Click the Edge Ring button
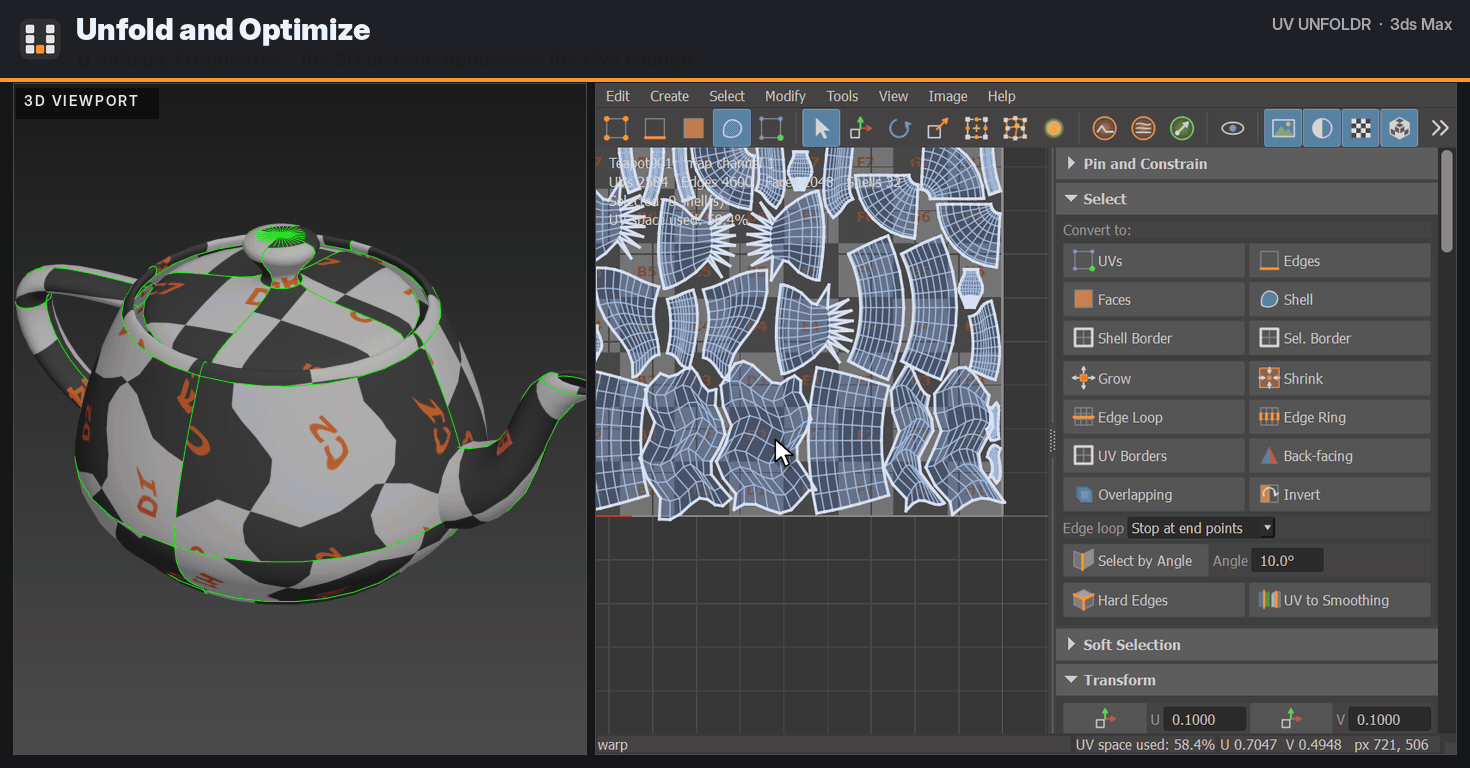This screenshot has height=768, width=1470. 1340,418
